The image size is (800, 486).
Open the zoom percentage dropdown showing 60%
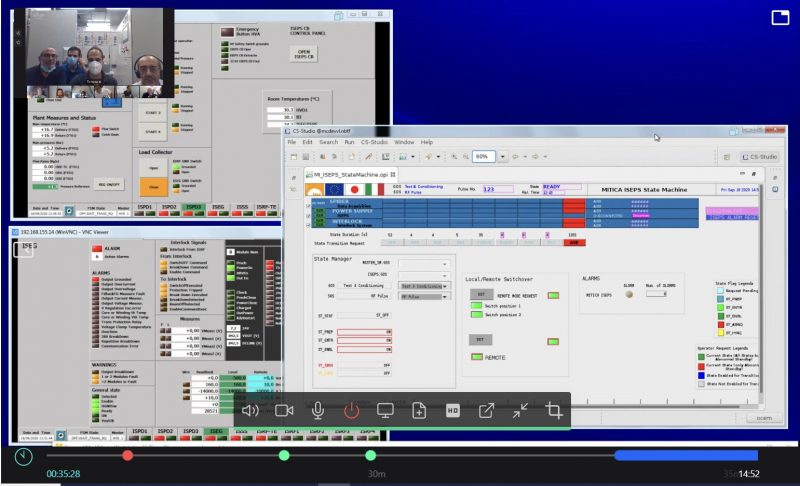click(x=503, y=157)
